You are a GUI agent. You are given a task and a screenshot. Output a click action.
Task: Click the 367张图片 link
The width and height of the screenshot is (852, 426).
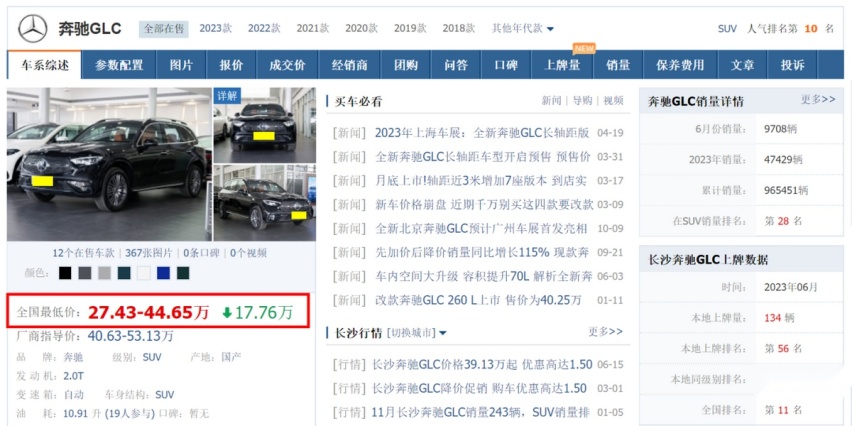pos(148,253)
